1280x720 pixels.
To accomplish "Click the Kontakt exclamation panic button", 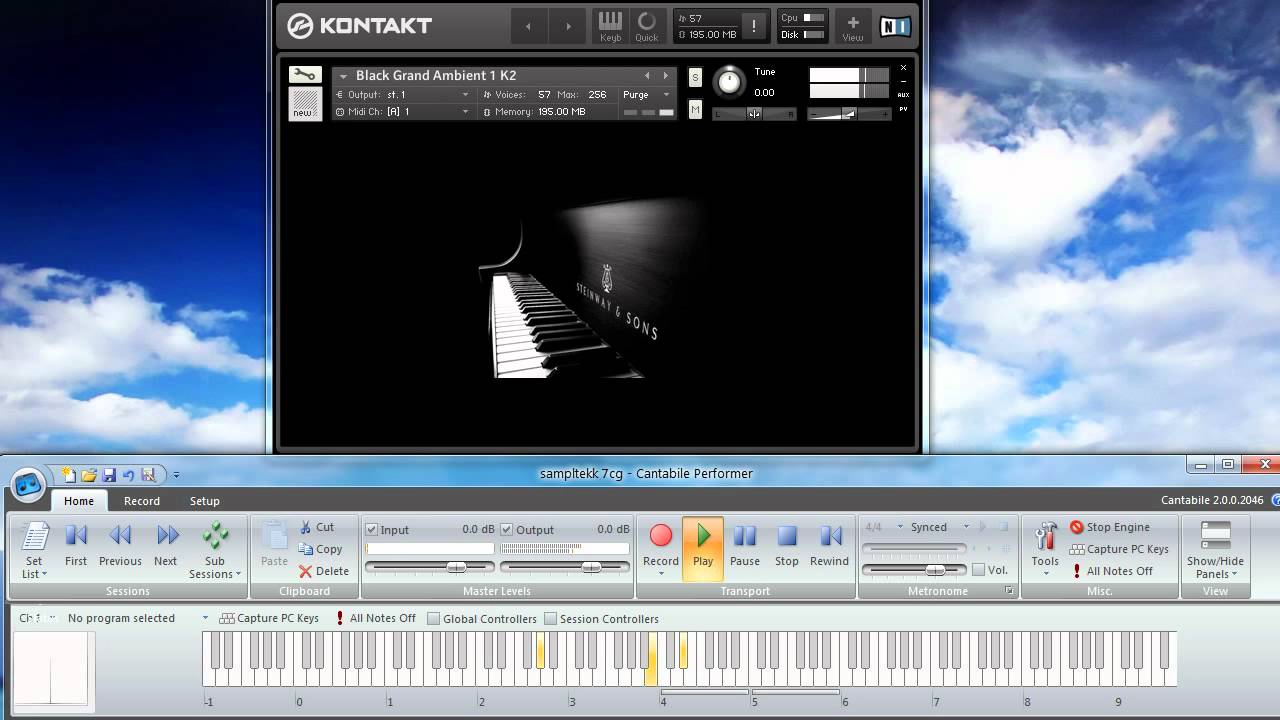I will pos(754,26).
